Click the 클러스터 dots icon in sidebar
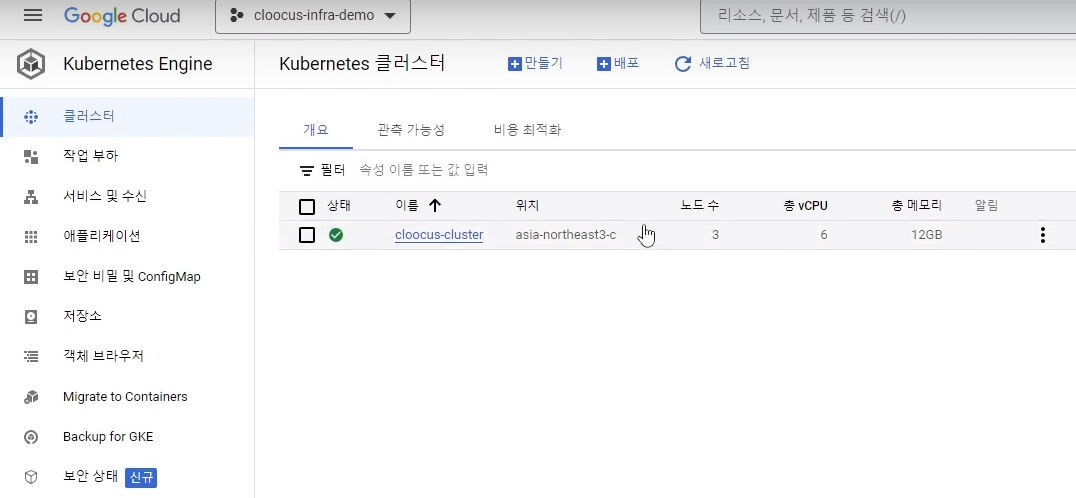The image size is (1076, 498). tap(31, 117)
